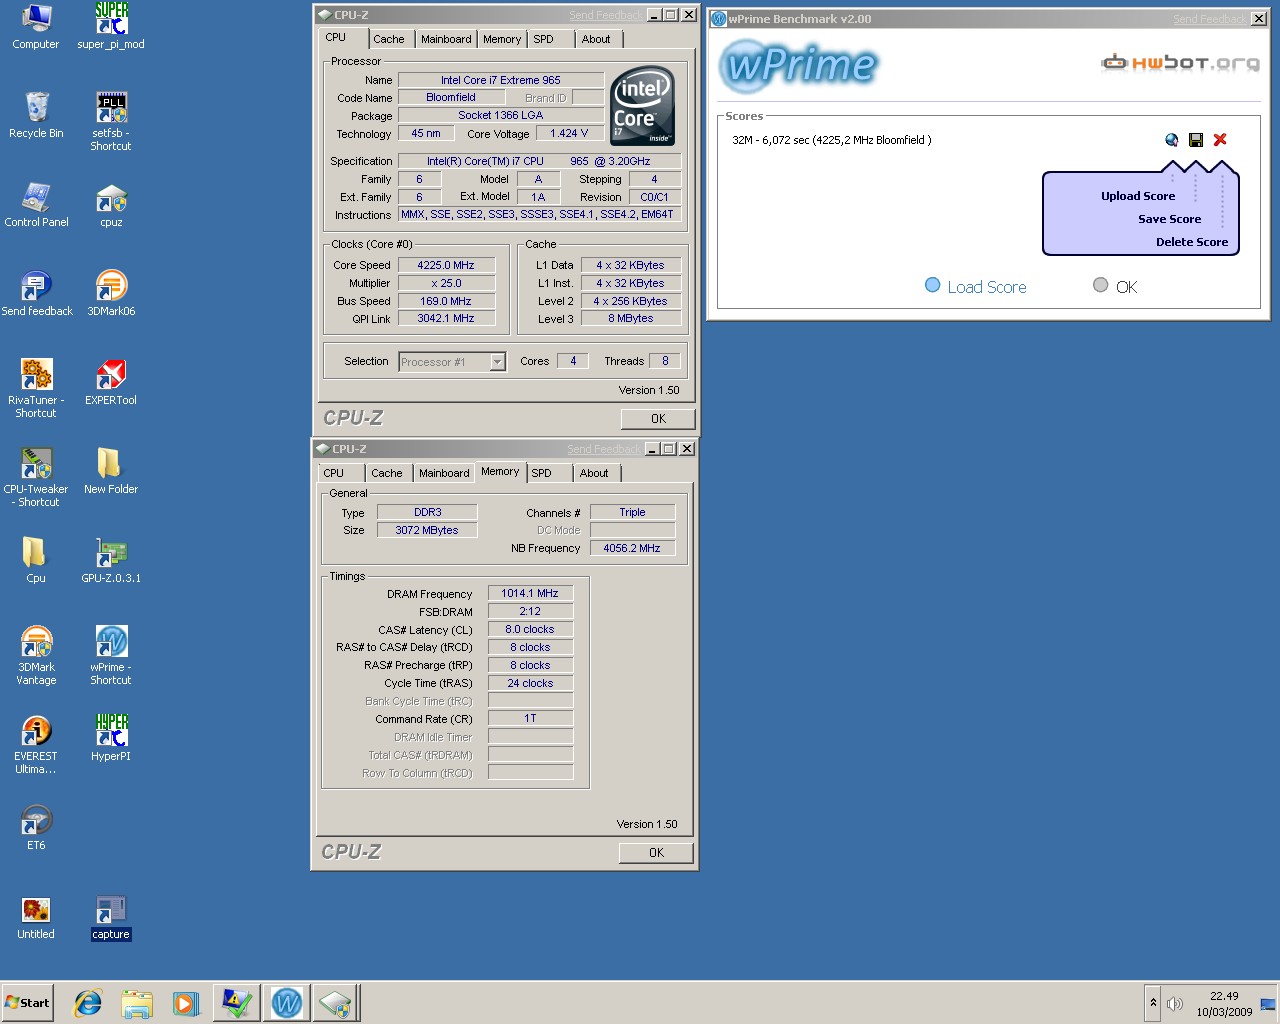1280x1024 pixels.
Task: Open the Cpu folder icon
Action: (x=36, y=561)
